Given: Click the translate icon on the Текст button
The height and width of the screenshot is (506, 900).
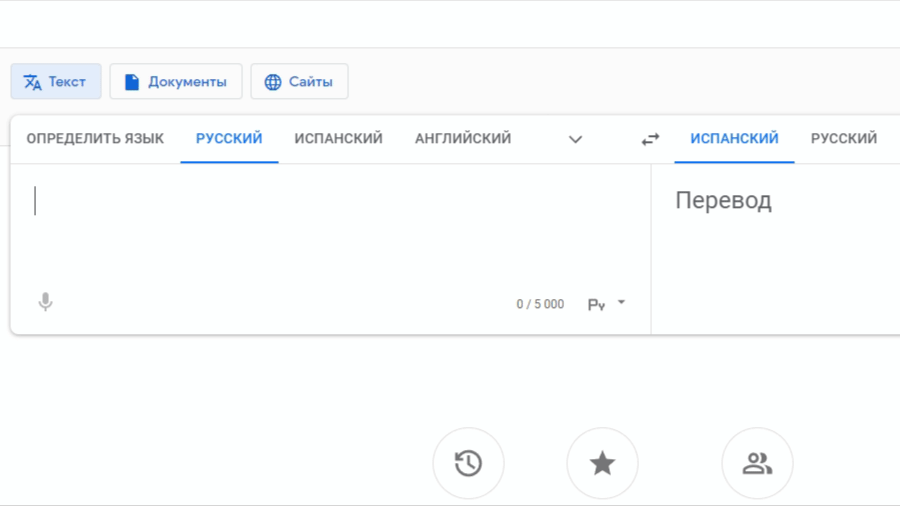Looking at the screenshot, I should click(32, 82).
